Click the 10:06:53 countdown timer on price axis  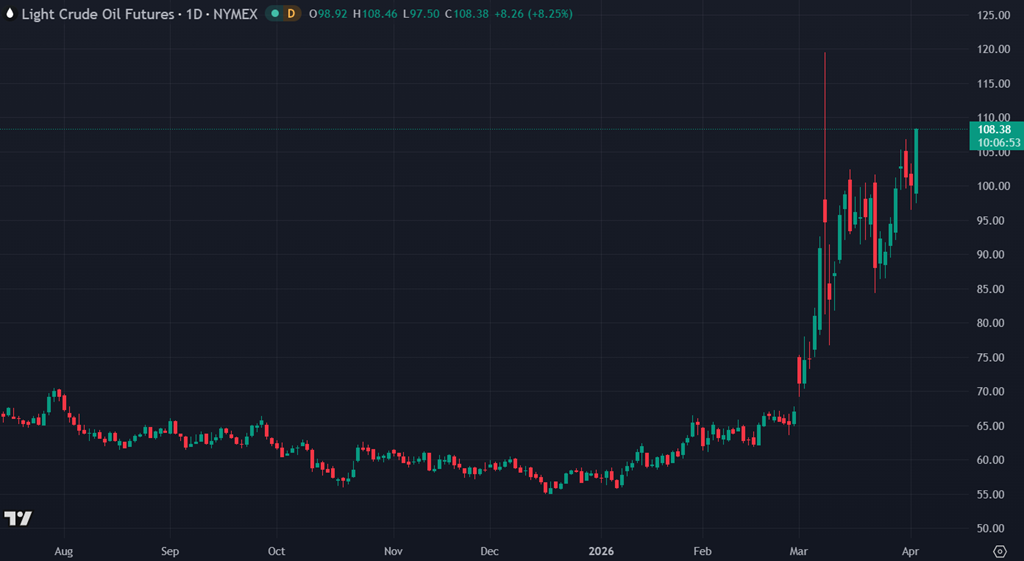tap(995, 143)
